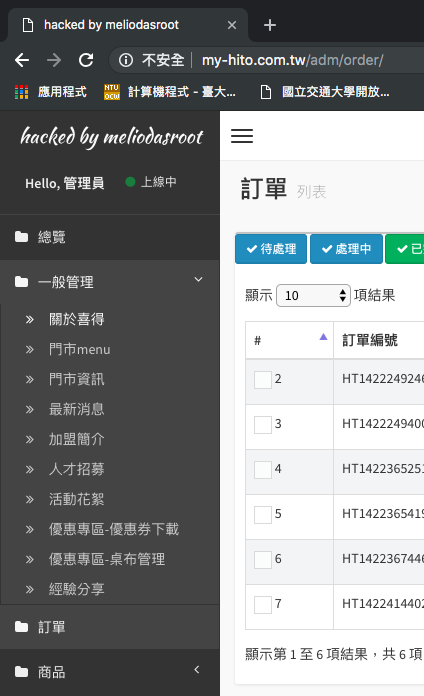The width and height of the screenshot is (424, 696).
Task: Sort the table by the # column
Action: 289,340
